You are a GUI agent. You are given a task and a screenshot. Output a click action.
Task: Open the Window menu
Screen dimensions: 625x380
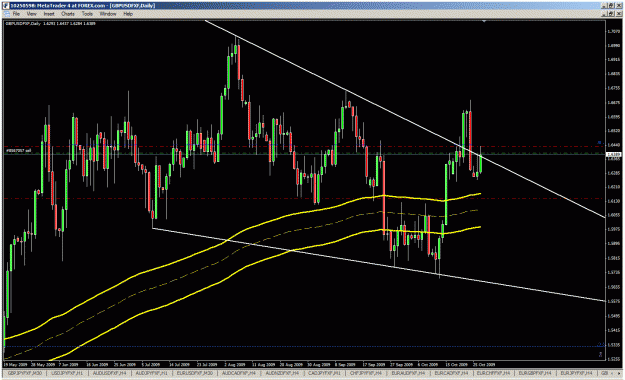(108, 14)
